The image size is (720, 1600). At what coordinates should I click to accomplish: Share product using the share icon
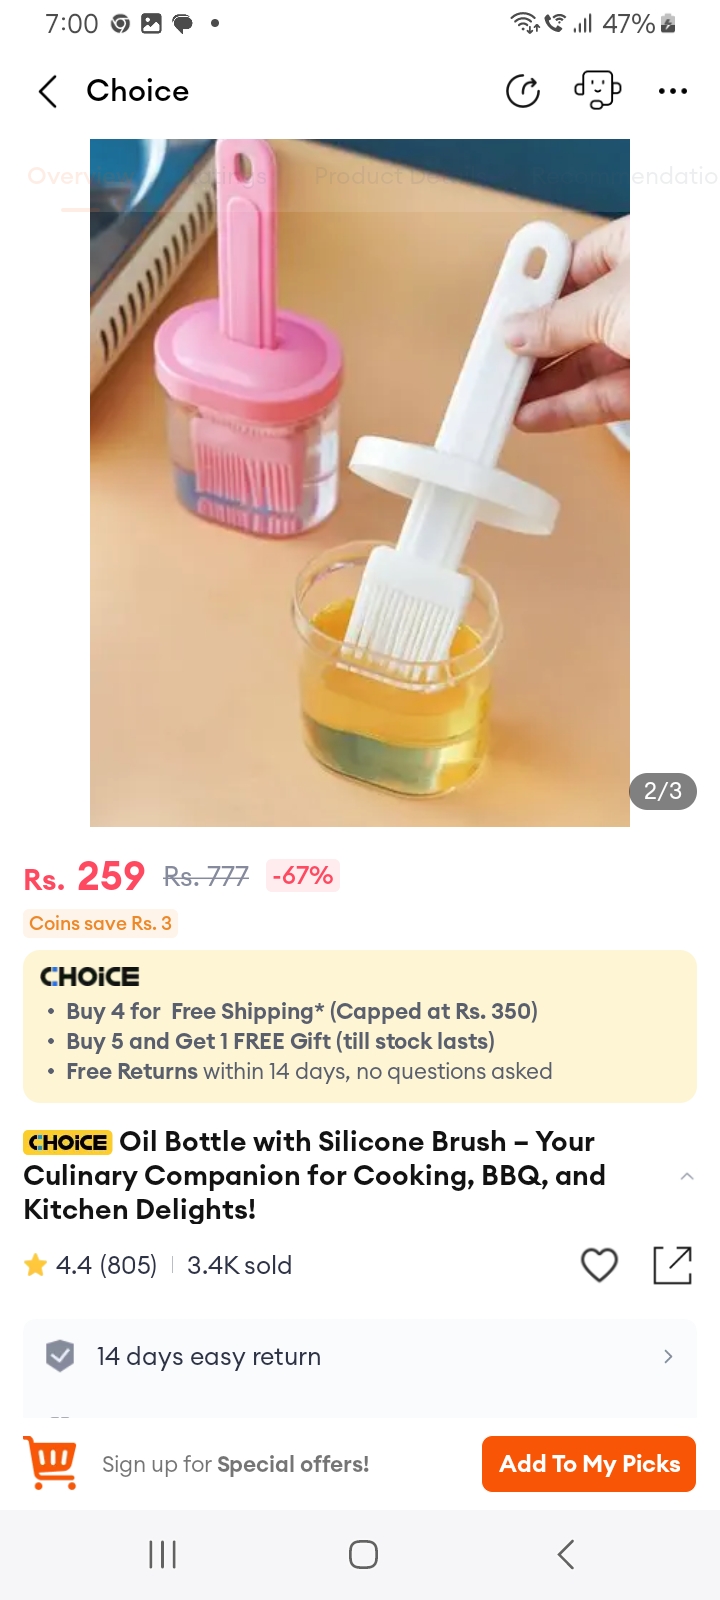(673, 1265)
